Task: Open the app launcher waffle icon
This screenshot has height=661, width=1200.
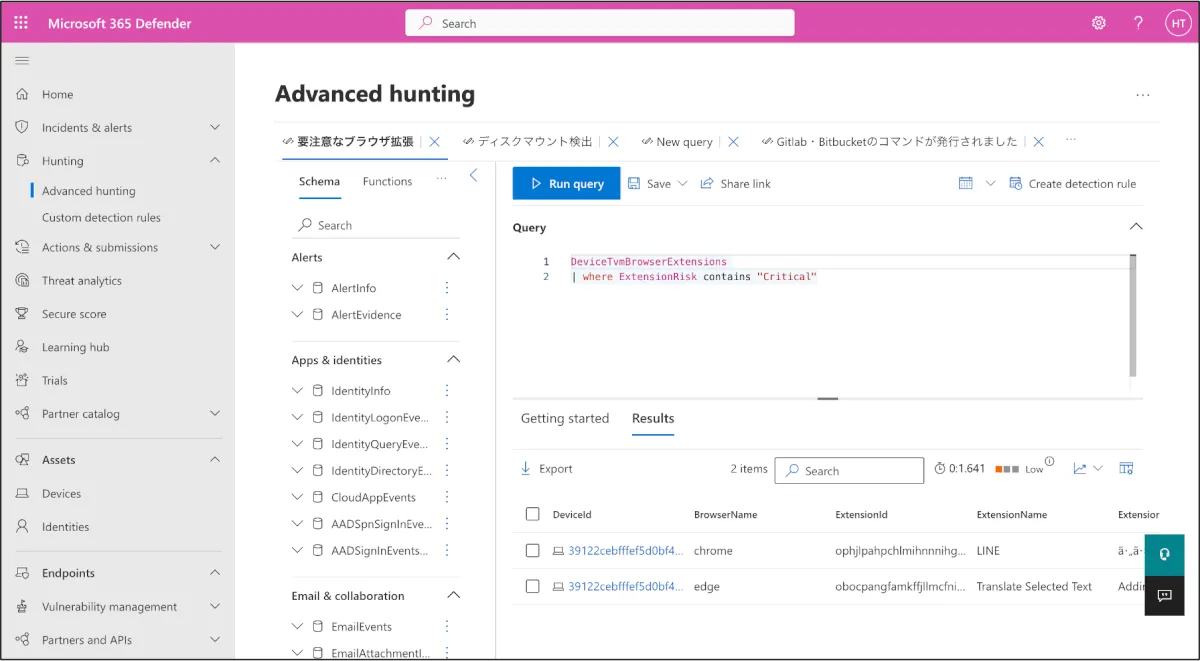Action: pos(21,23)
